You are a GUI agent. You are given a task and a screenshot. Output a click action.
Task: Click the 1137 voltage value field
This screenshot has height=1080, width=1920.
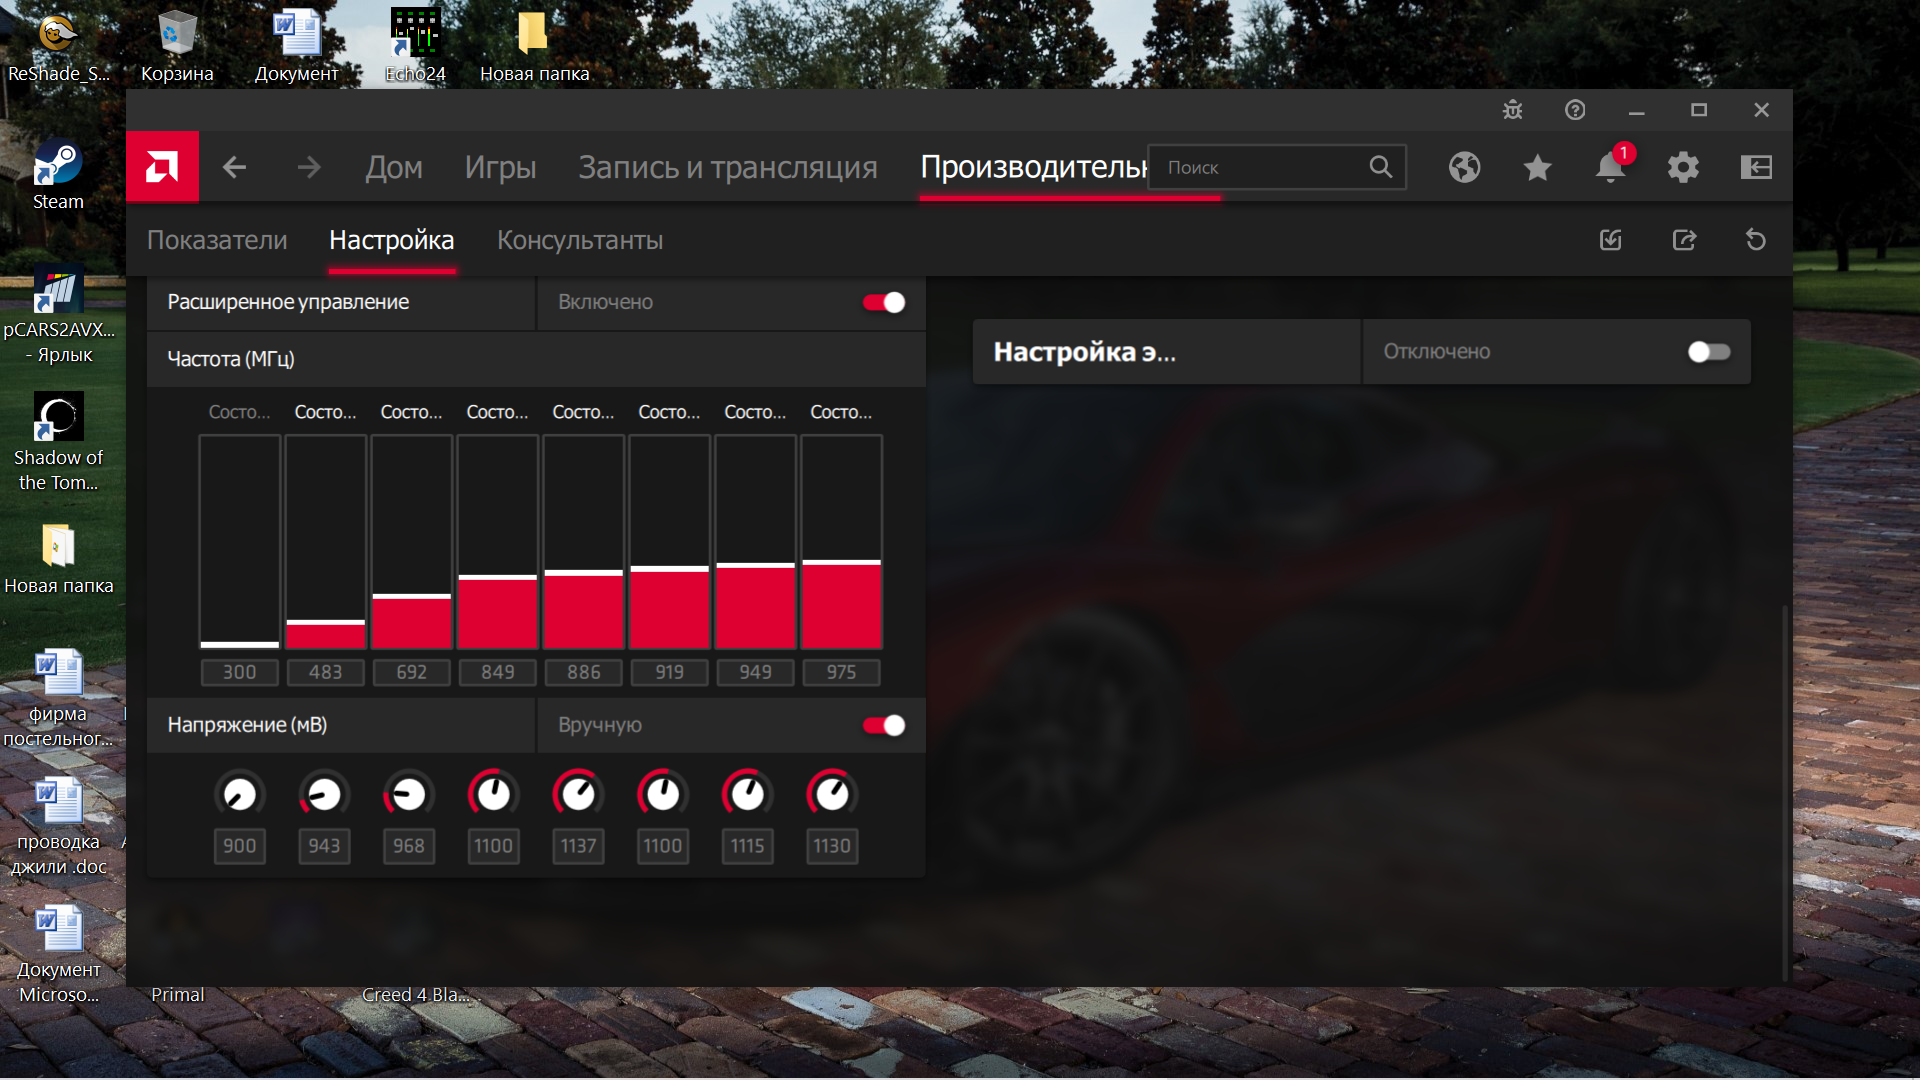click(x=578, y=846)
